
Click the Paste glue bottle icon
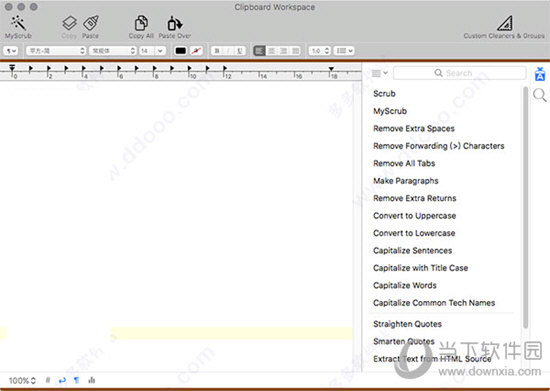tap(91, 23)
